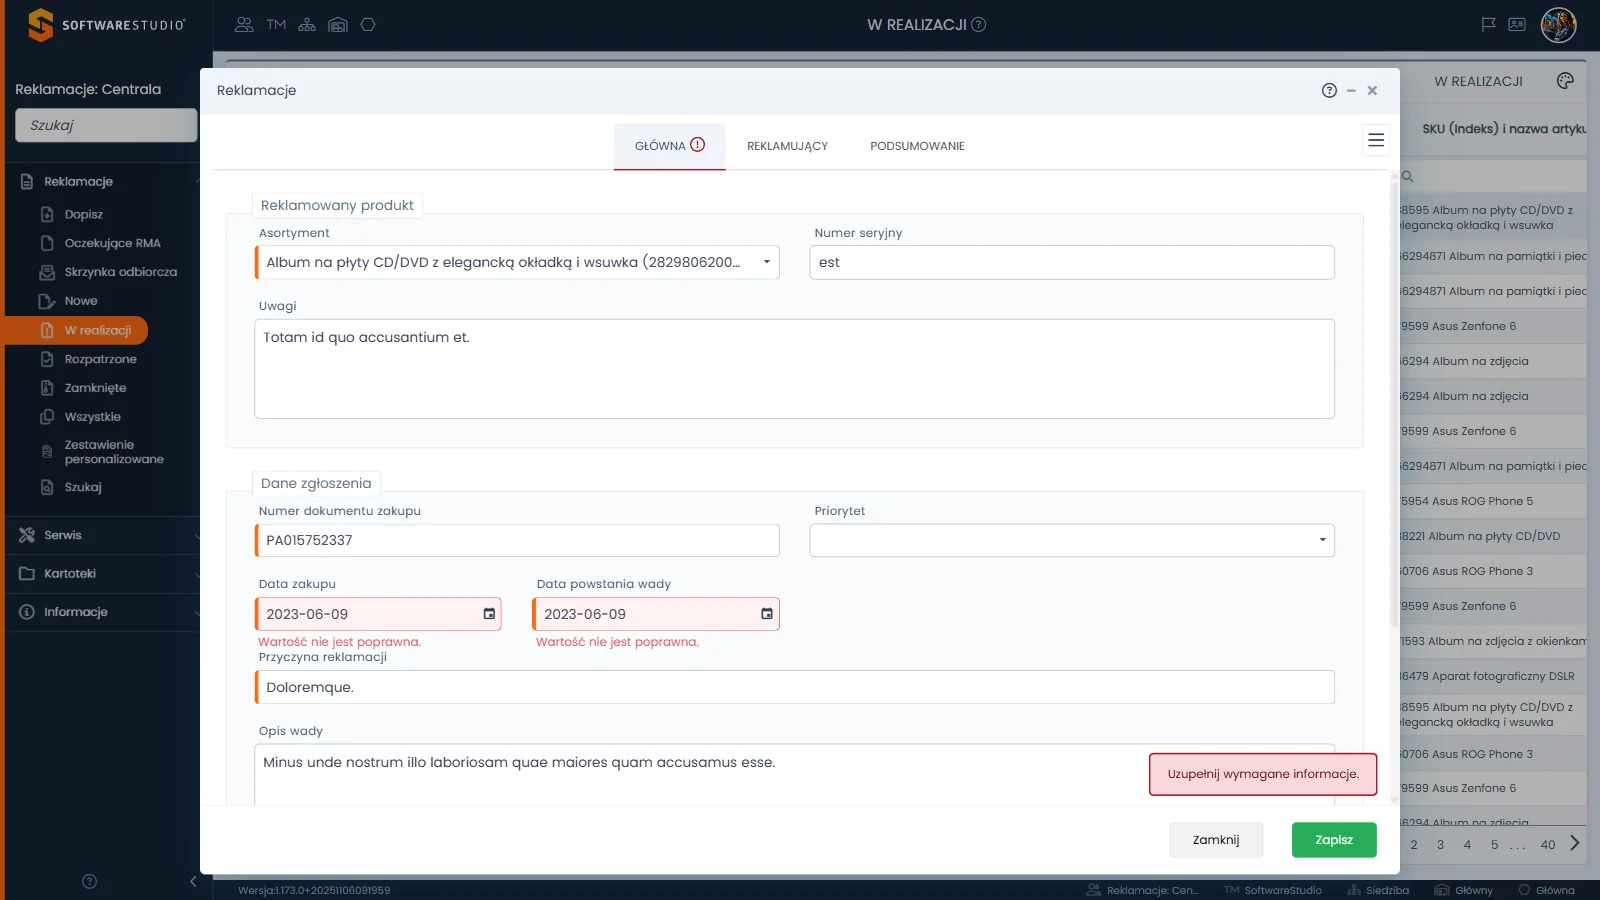Click the help icon in dialog header

(x=1329, y=90)
